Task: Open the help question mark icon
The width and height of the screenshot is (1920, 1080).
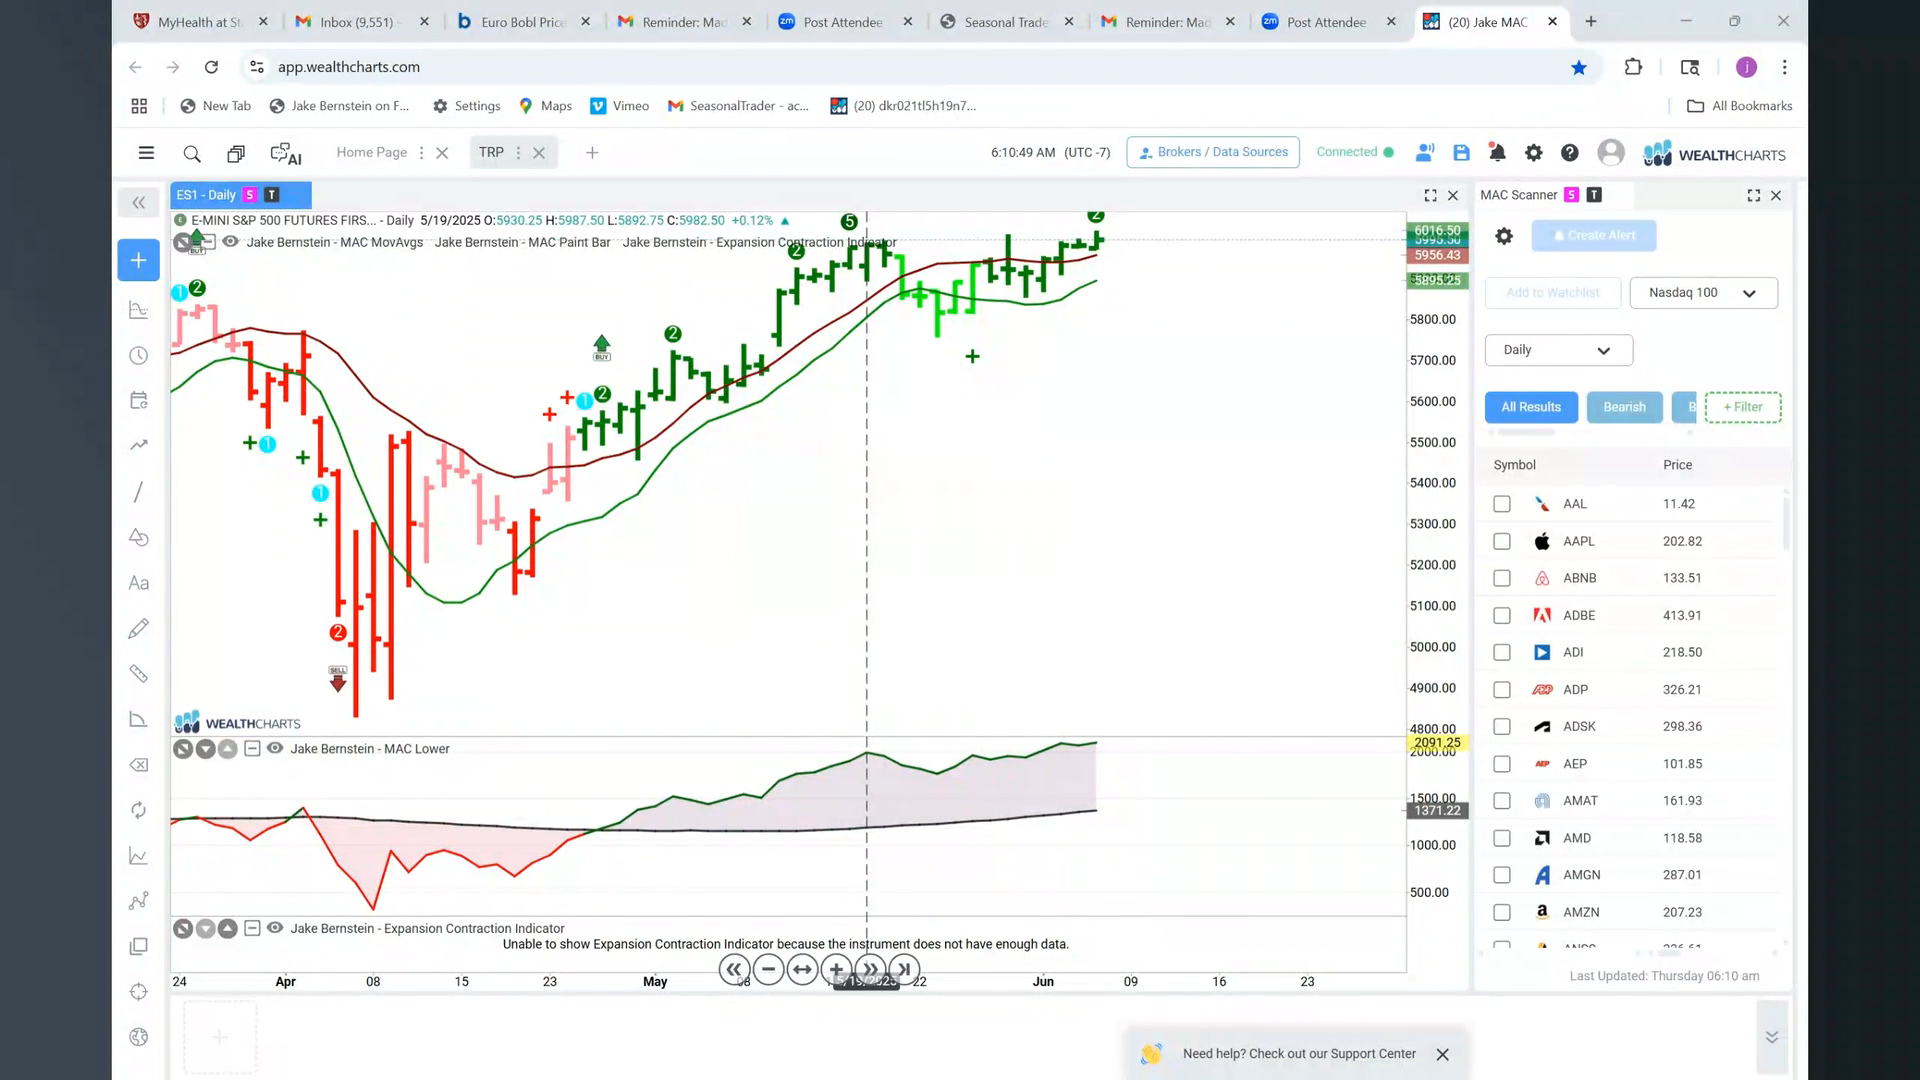Action: (1569, 153)
